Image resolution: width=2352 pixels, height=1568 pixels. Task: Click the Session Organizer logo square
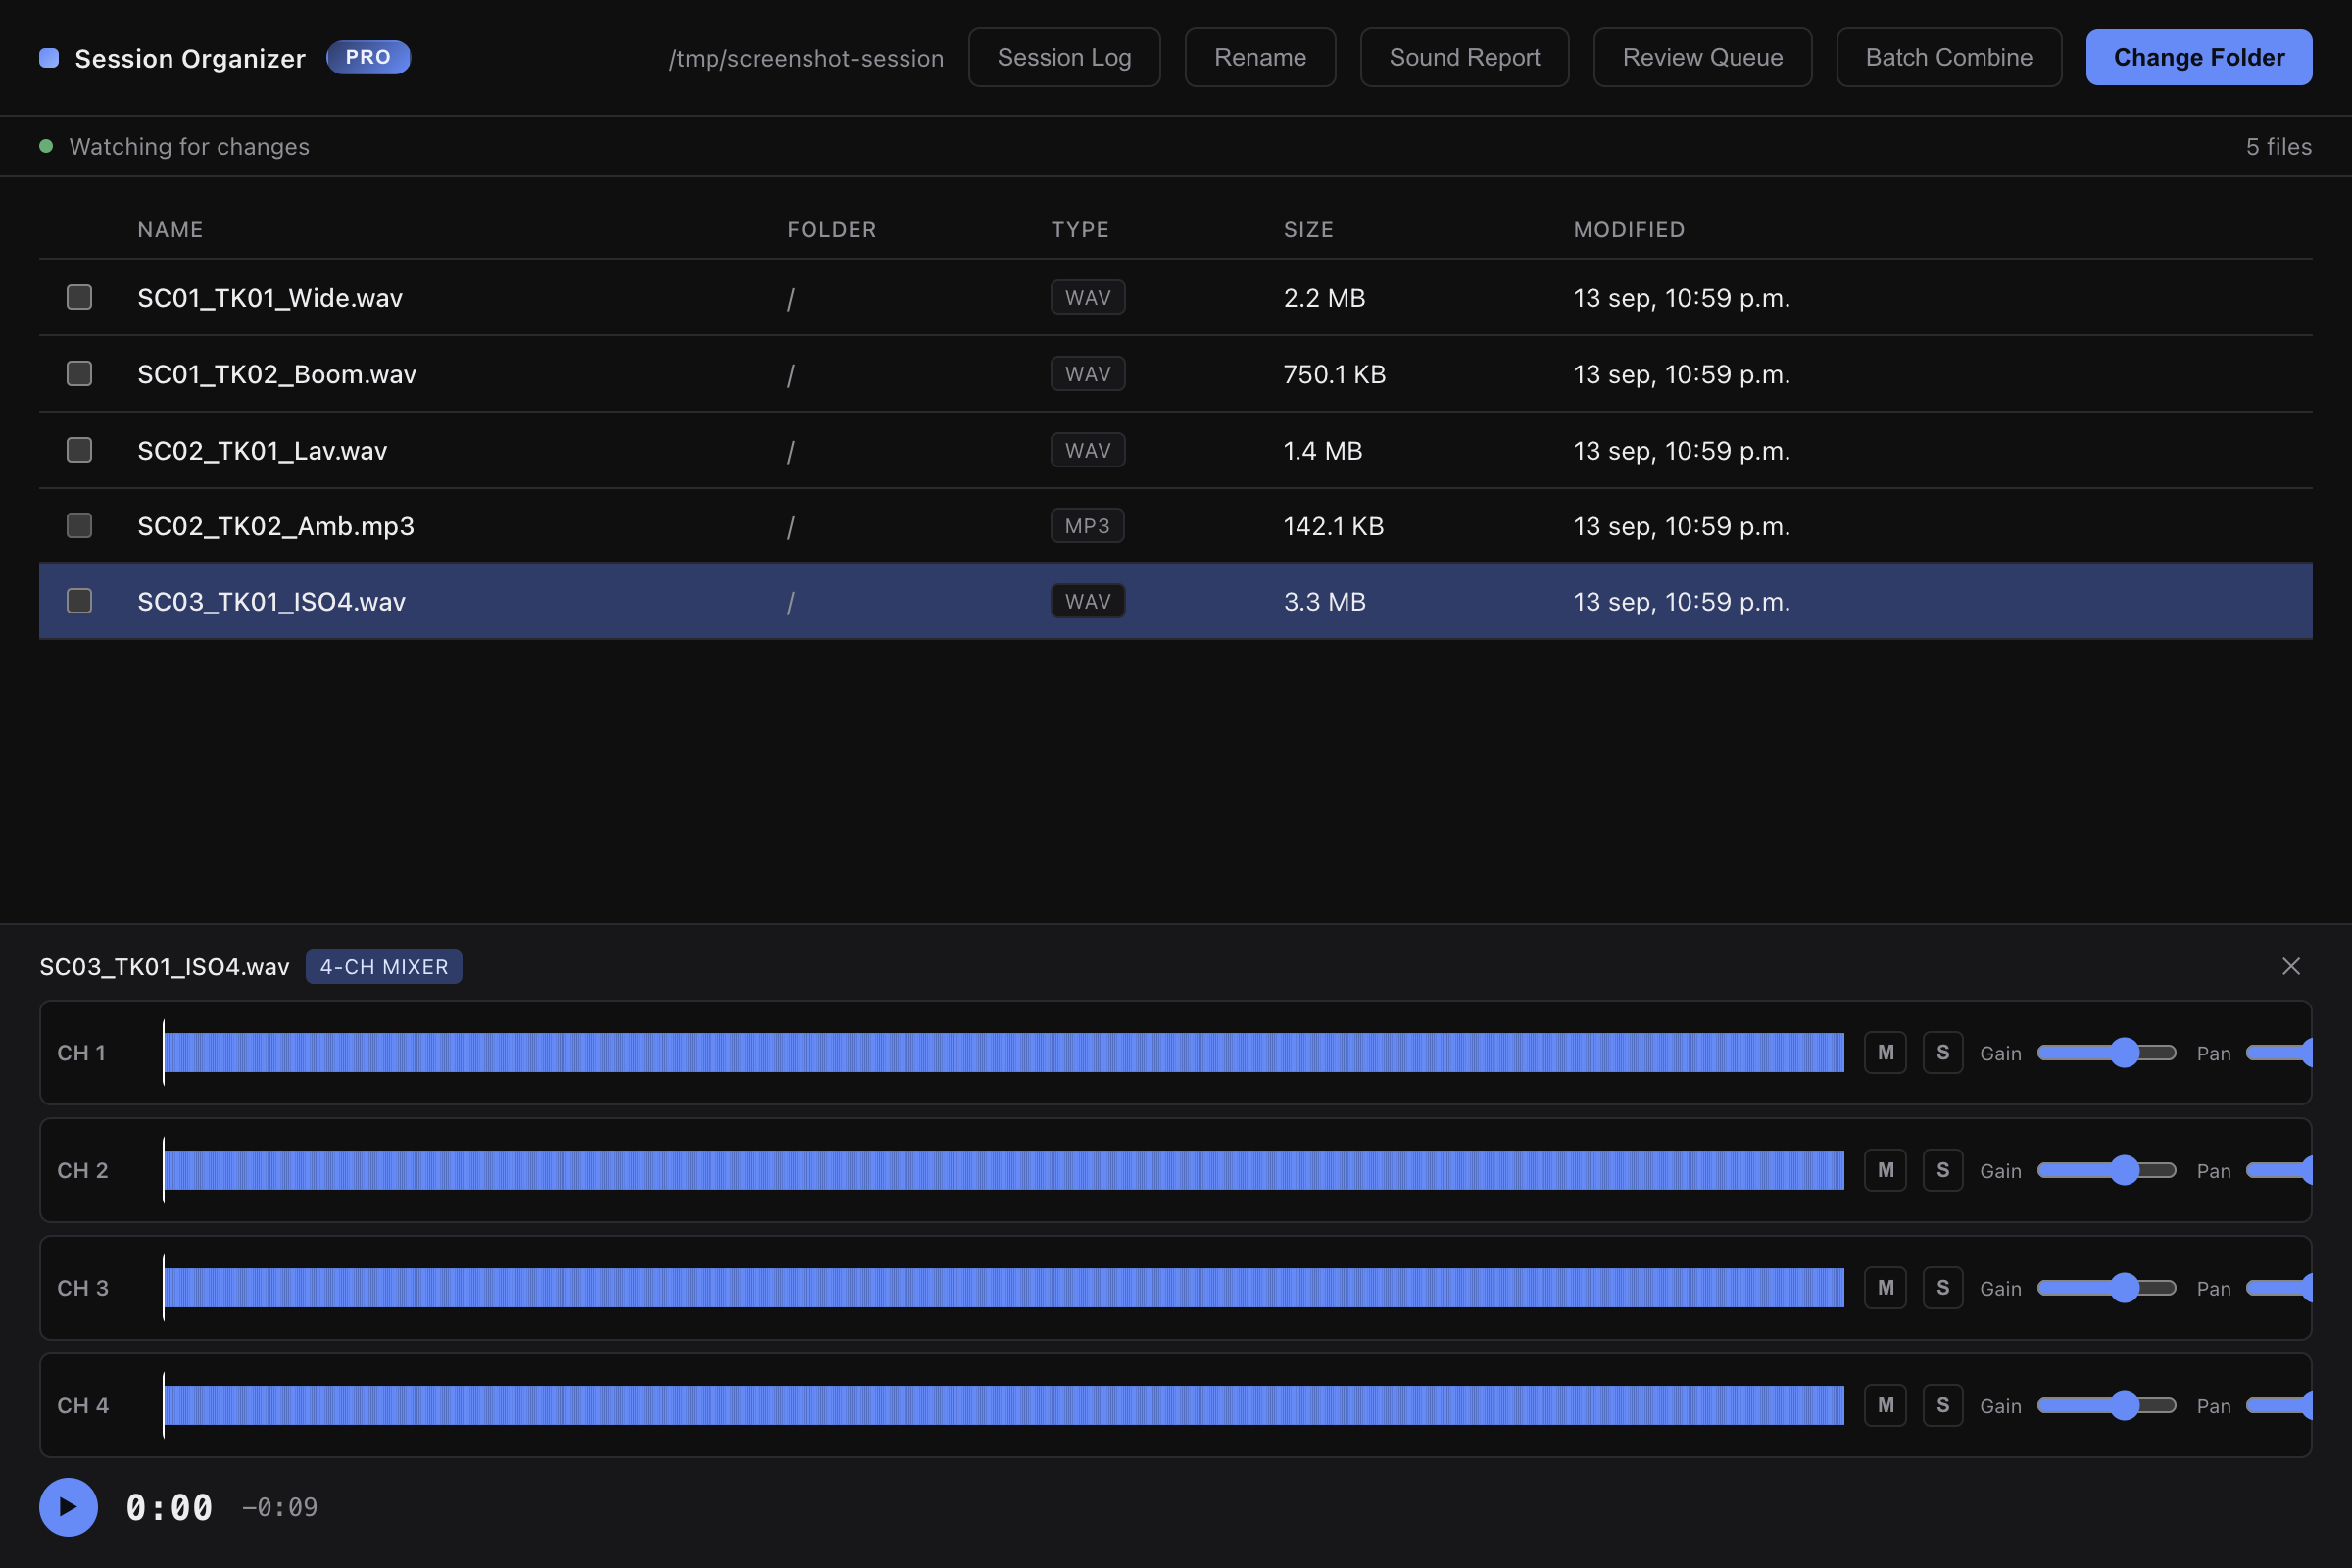click(49, 58)
